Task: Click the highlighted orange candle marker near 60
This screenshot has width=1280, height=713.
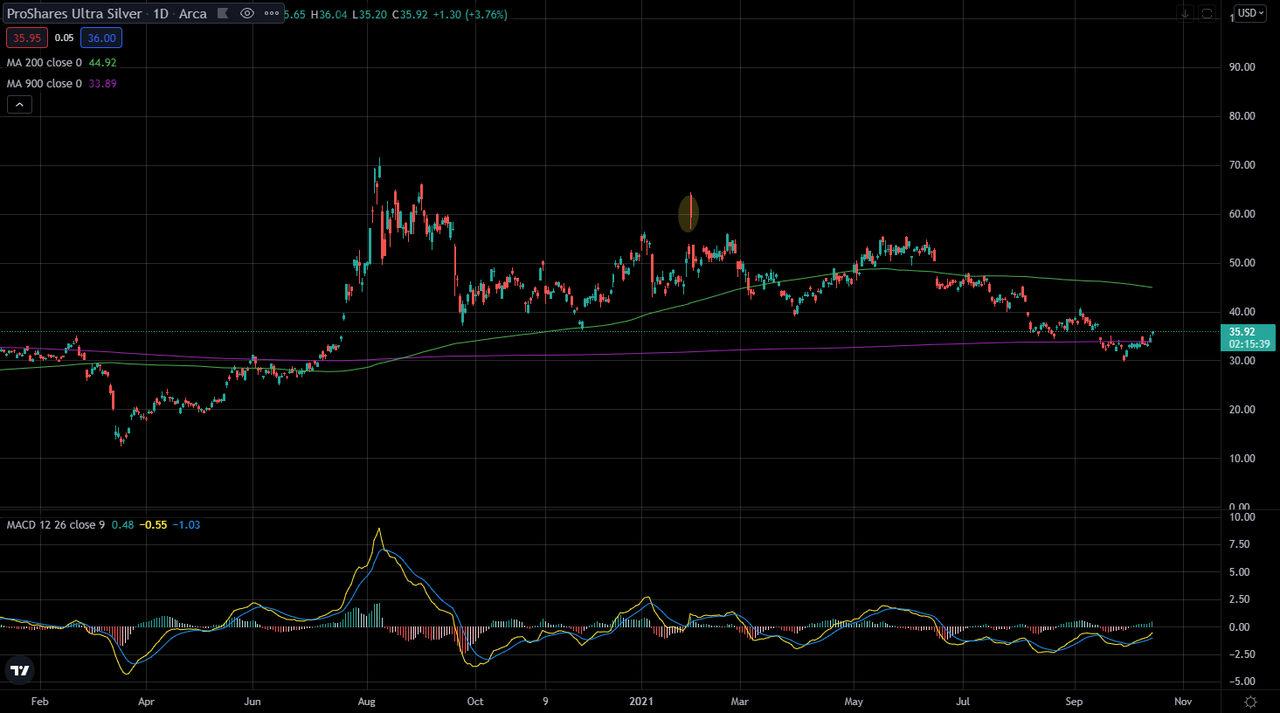Action: [x=689, y=212]
